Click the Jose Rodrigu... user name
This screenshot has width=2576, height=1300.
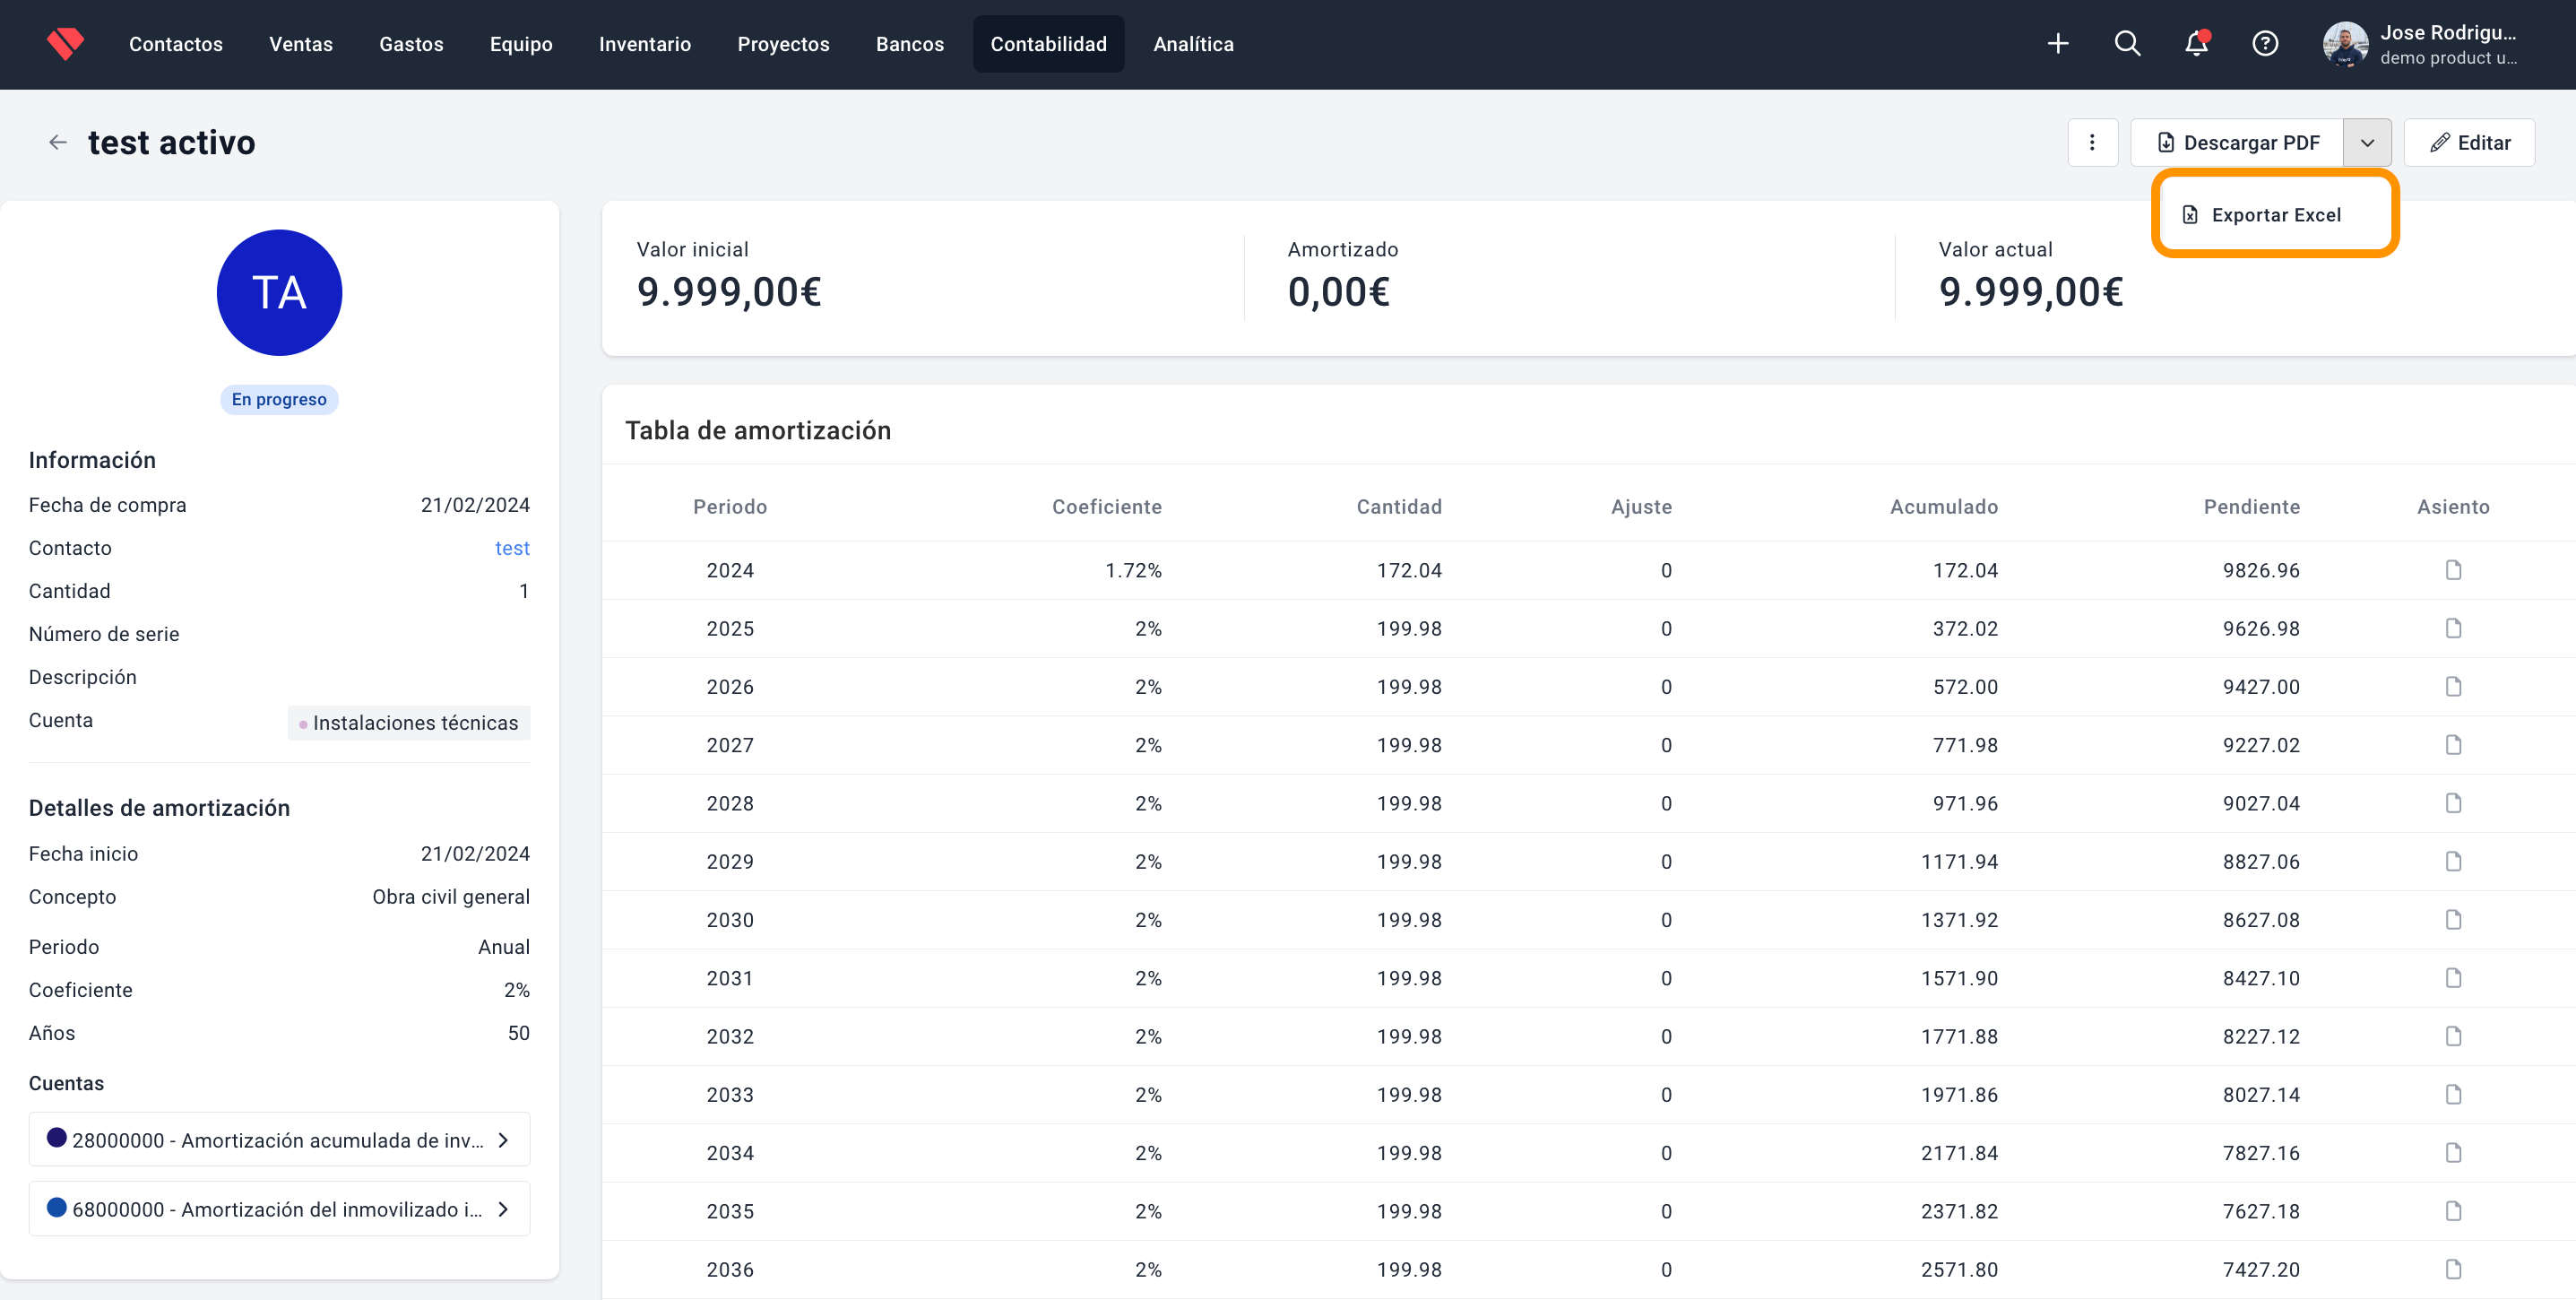[2447, 33]
